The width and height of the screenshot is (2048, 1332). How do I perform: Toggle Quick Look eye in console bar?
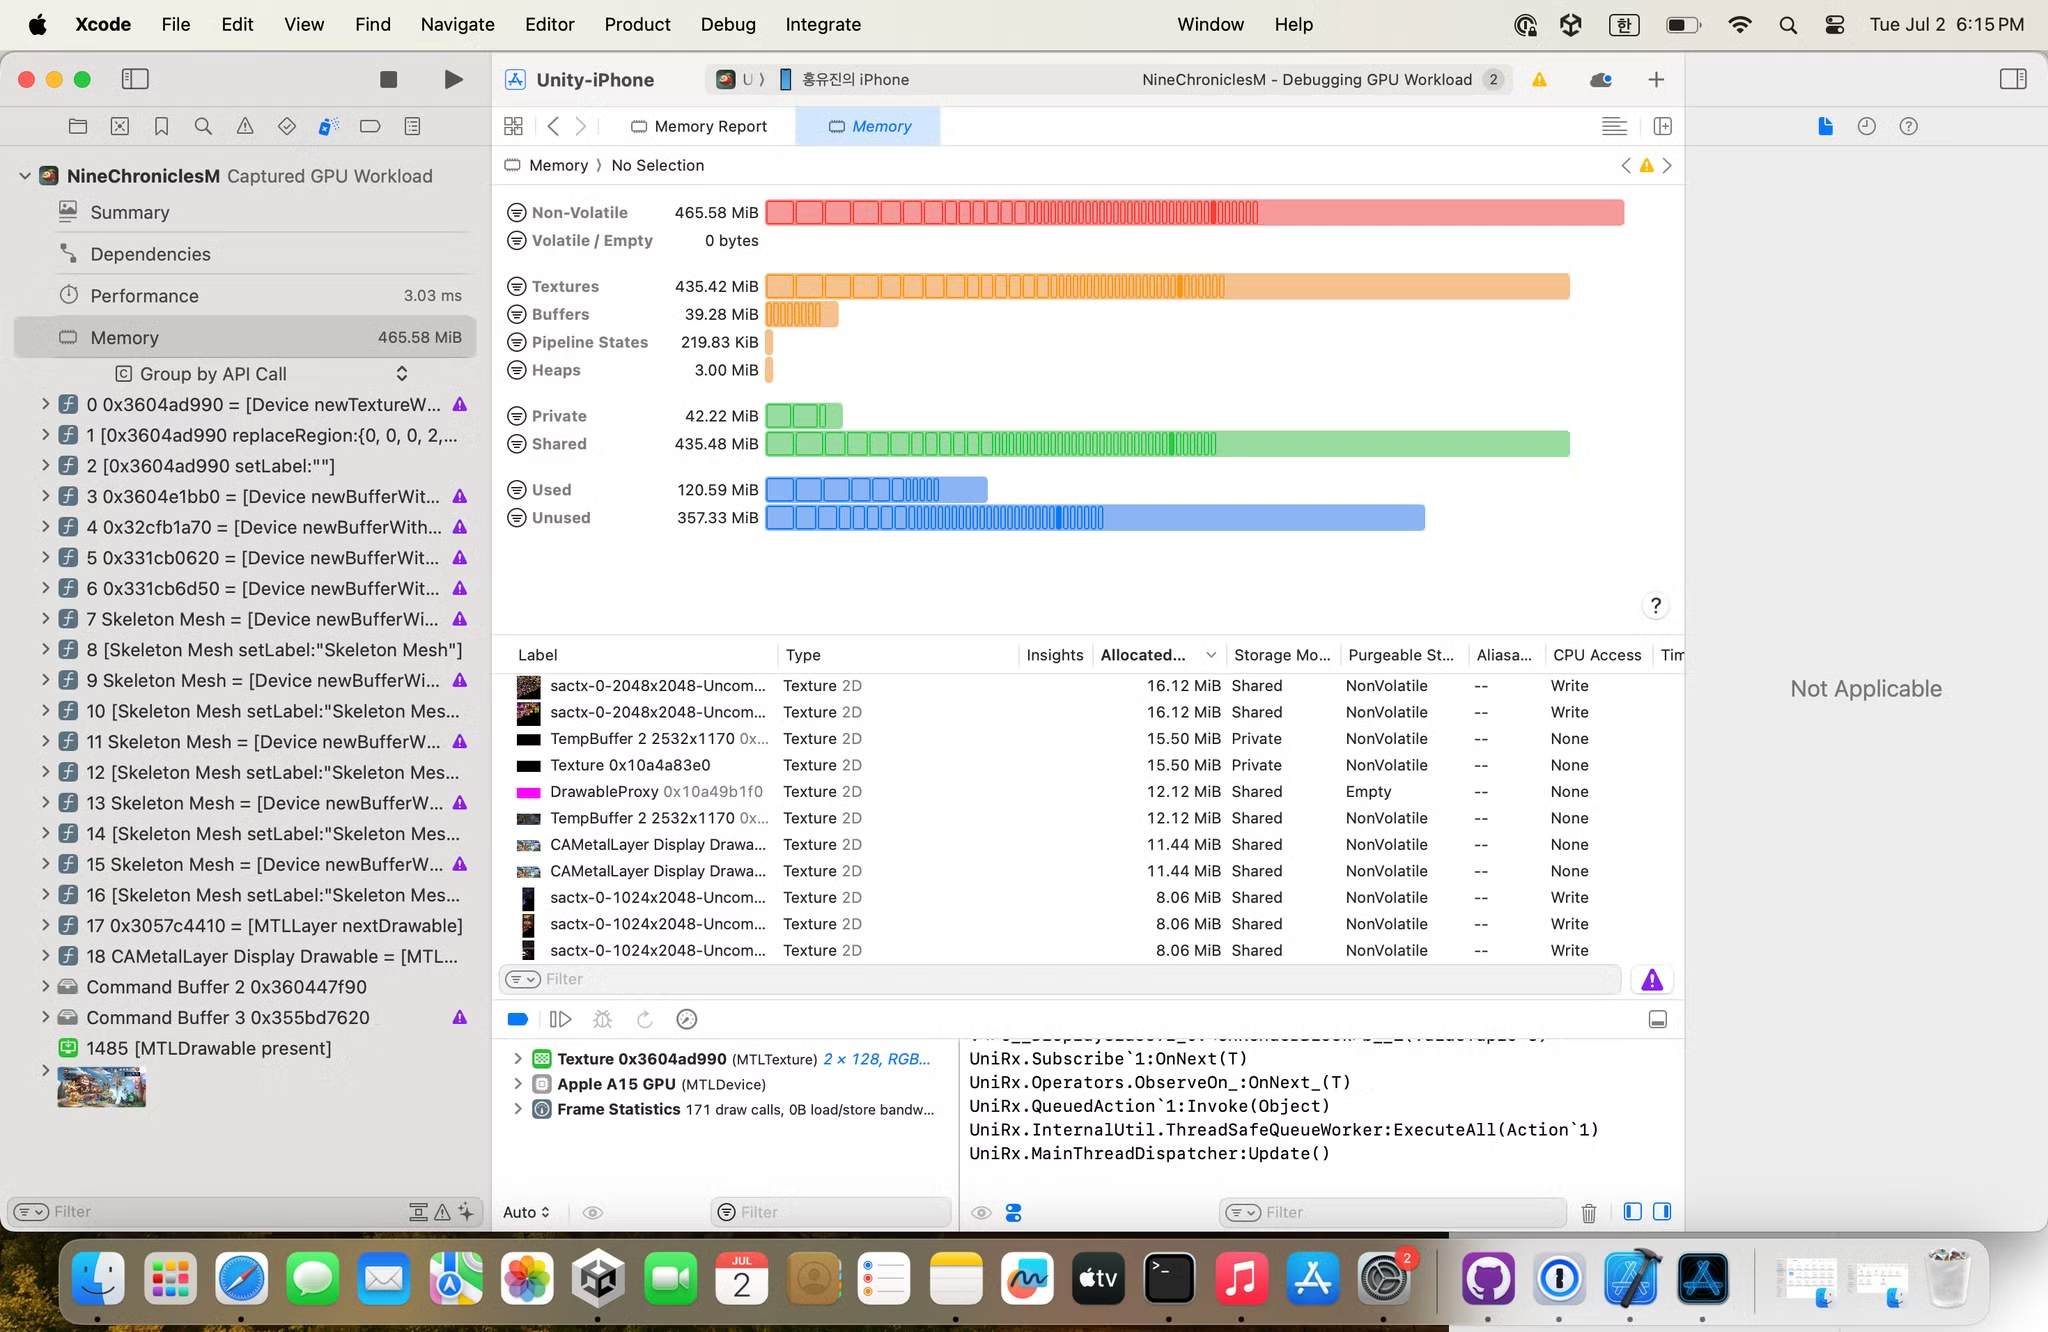[x=981, y=1212]
